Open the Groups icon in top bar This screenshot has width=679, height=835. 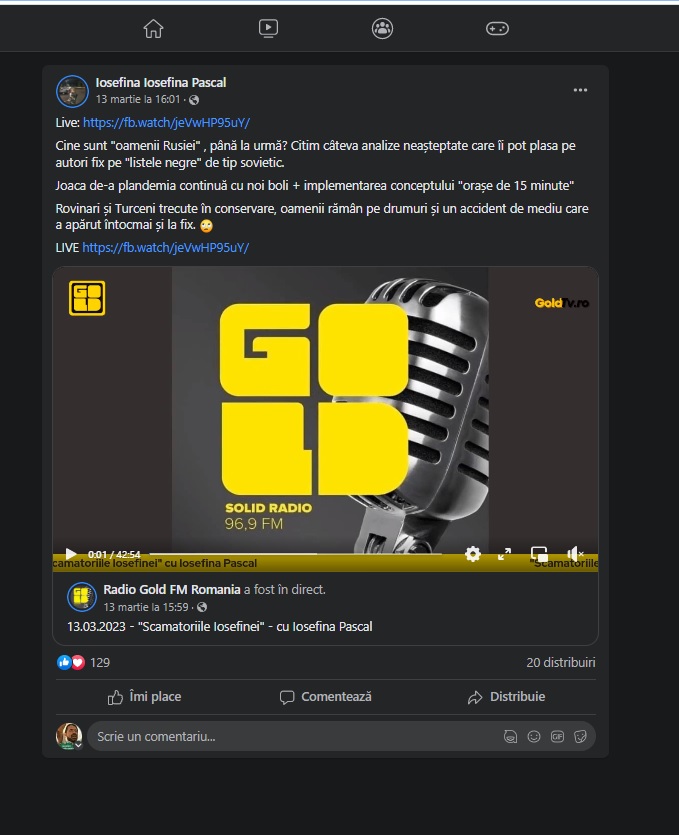382,28
